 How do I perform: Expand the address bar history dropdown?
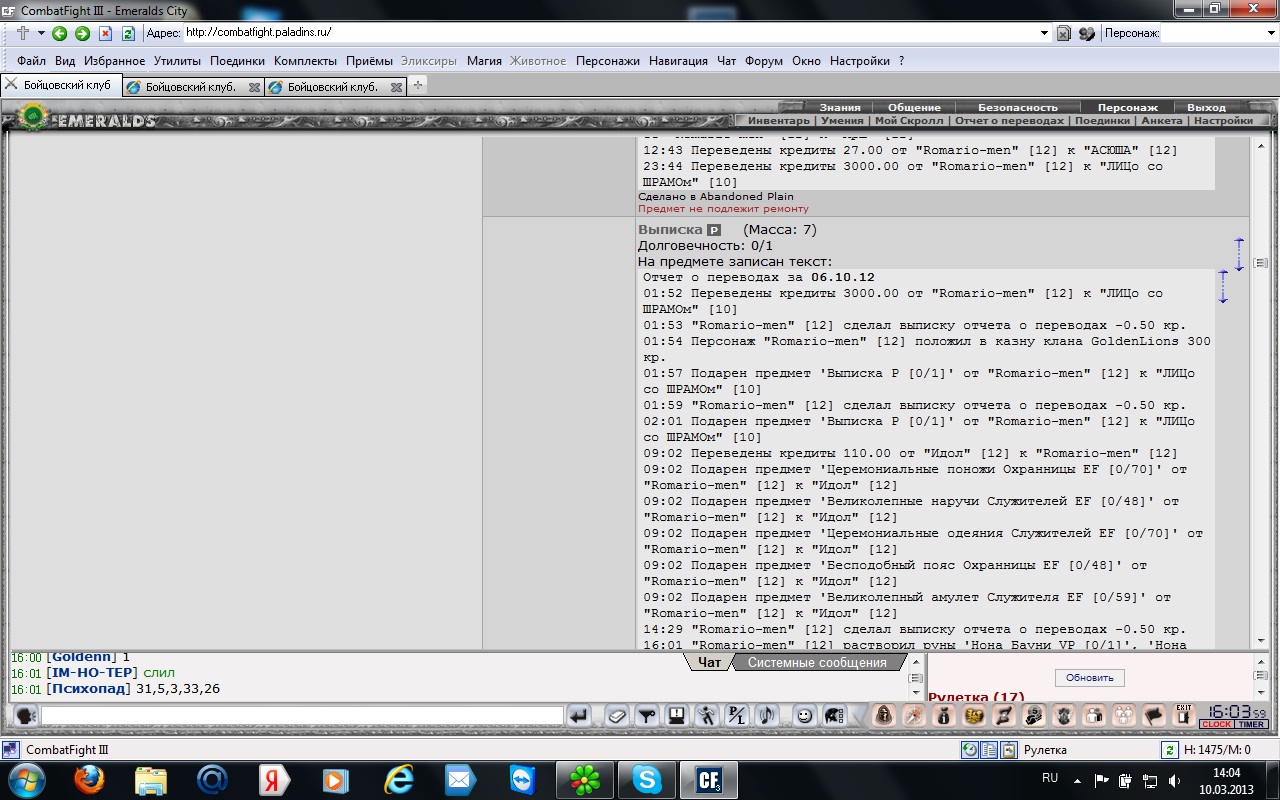pos(1044,33)
